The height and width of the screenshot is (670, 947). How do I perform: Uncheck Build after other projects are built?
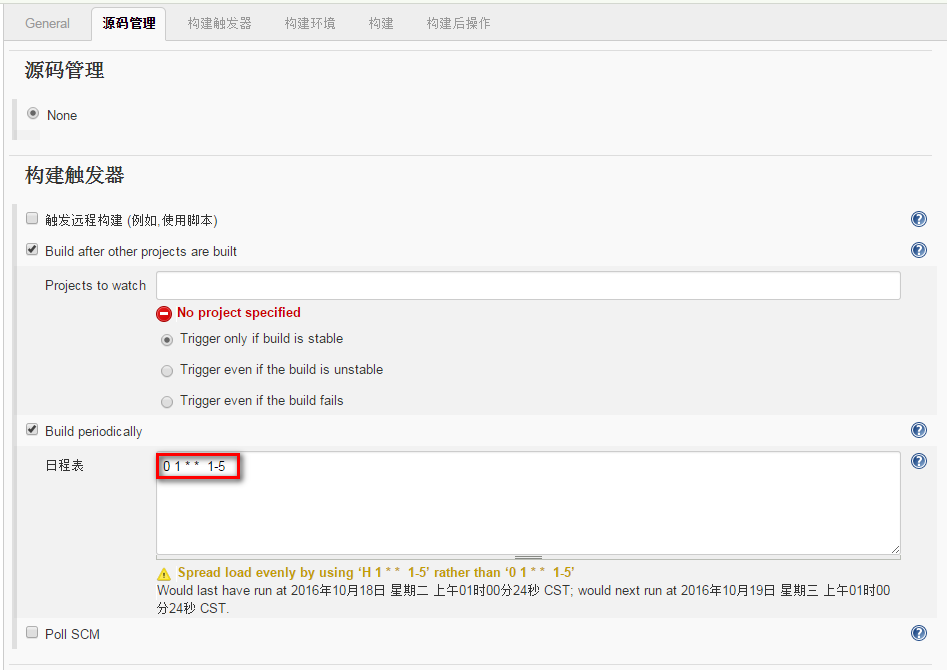click(x=32, y=250)
